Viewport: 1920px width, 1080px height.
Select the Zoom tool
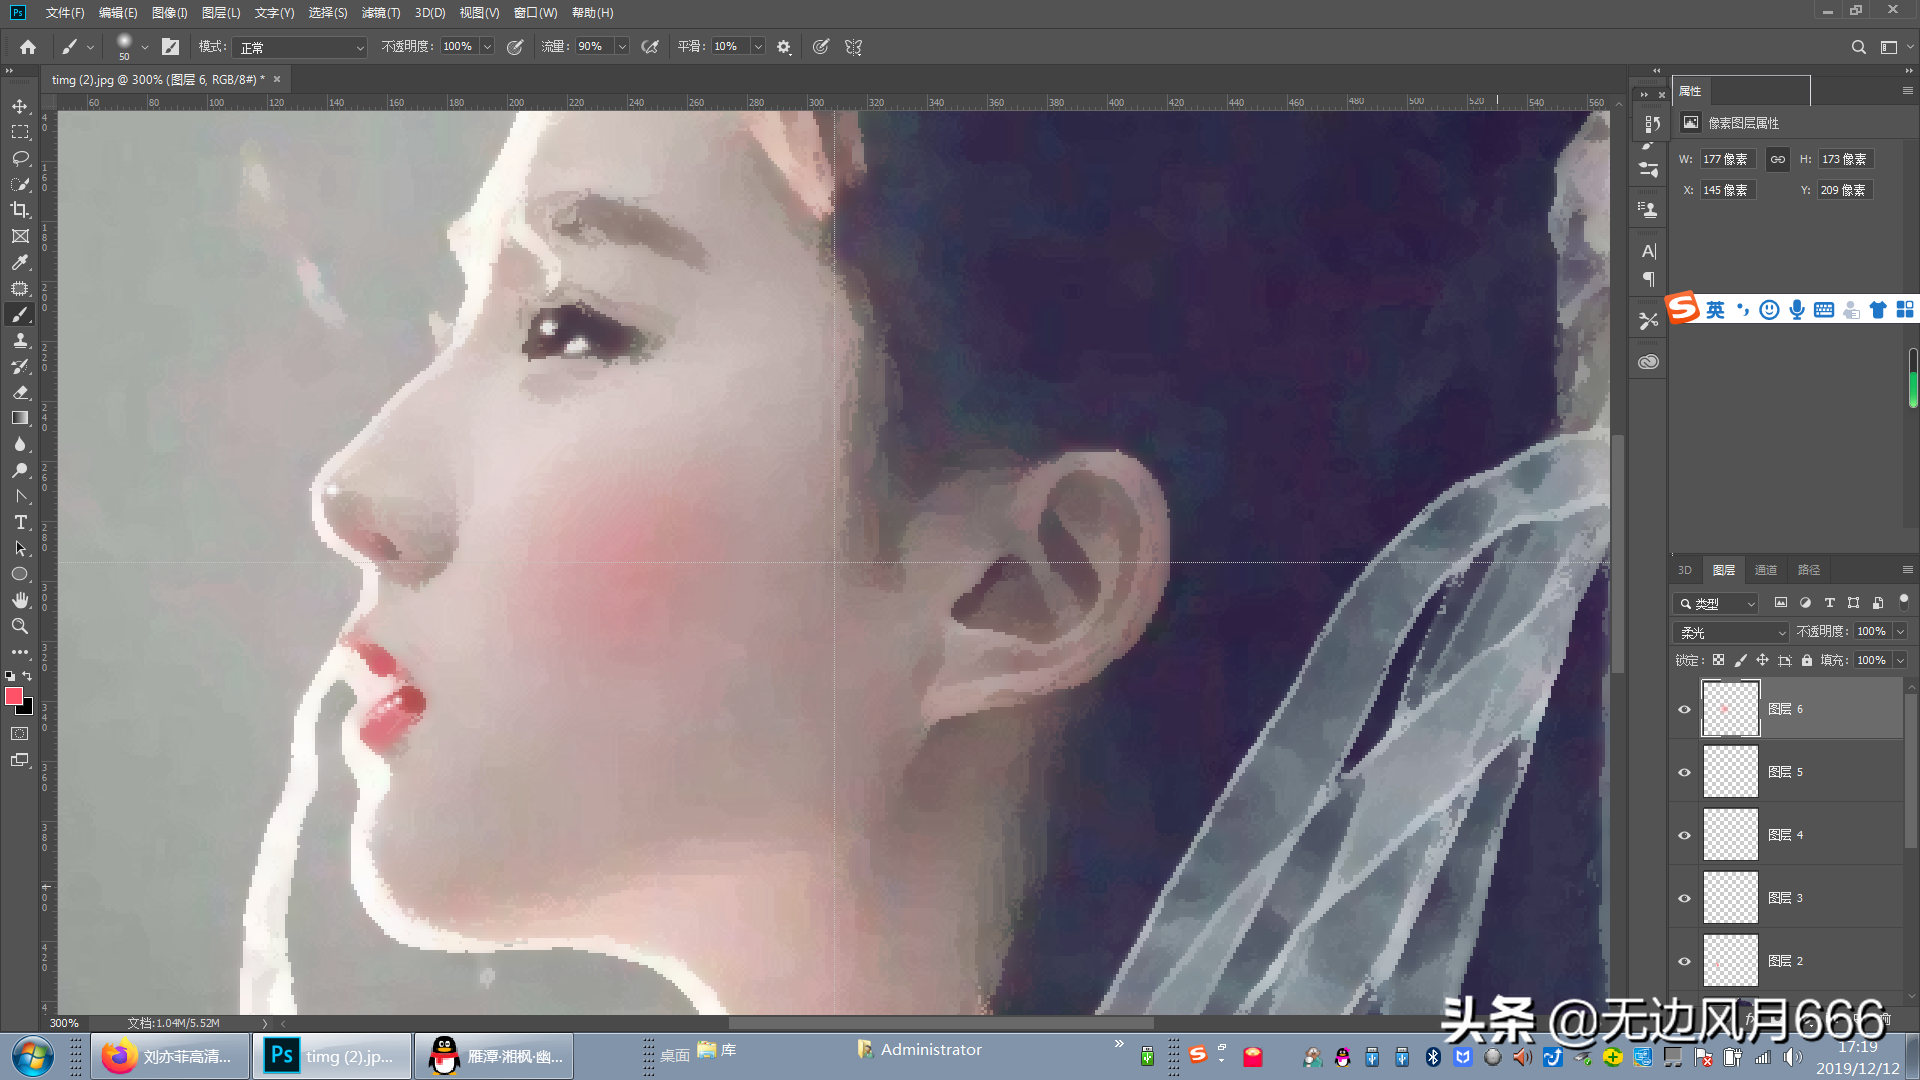click(x=20, y=626)
